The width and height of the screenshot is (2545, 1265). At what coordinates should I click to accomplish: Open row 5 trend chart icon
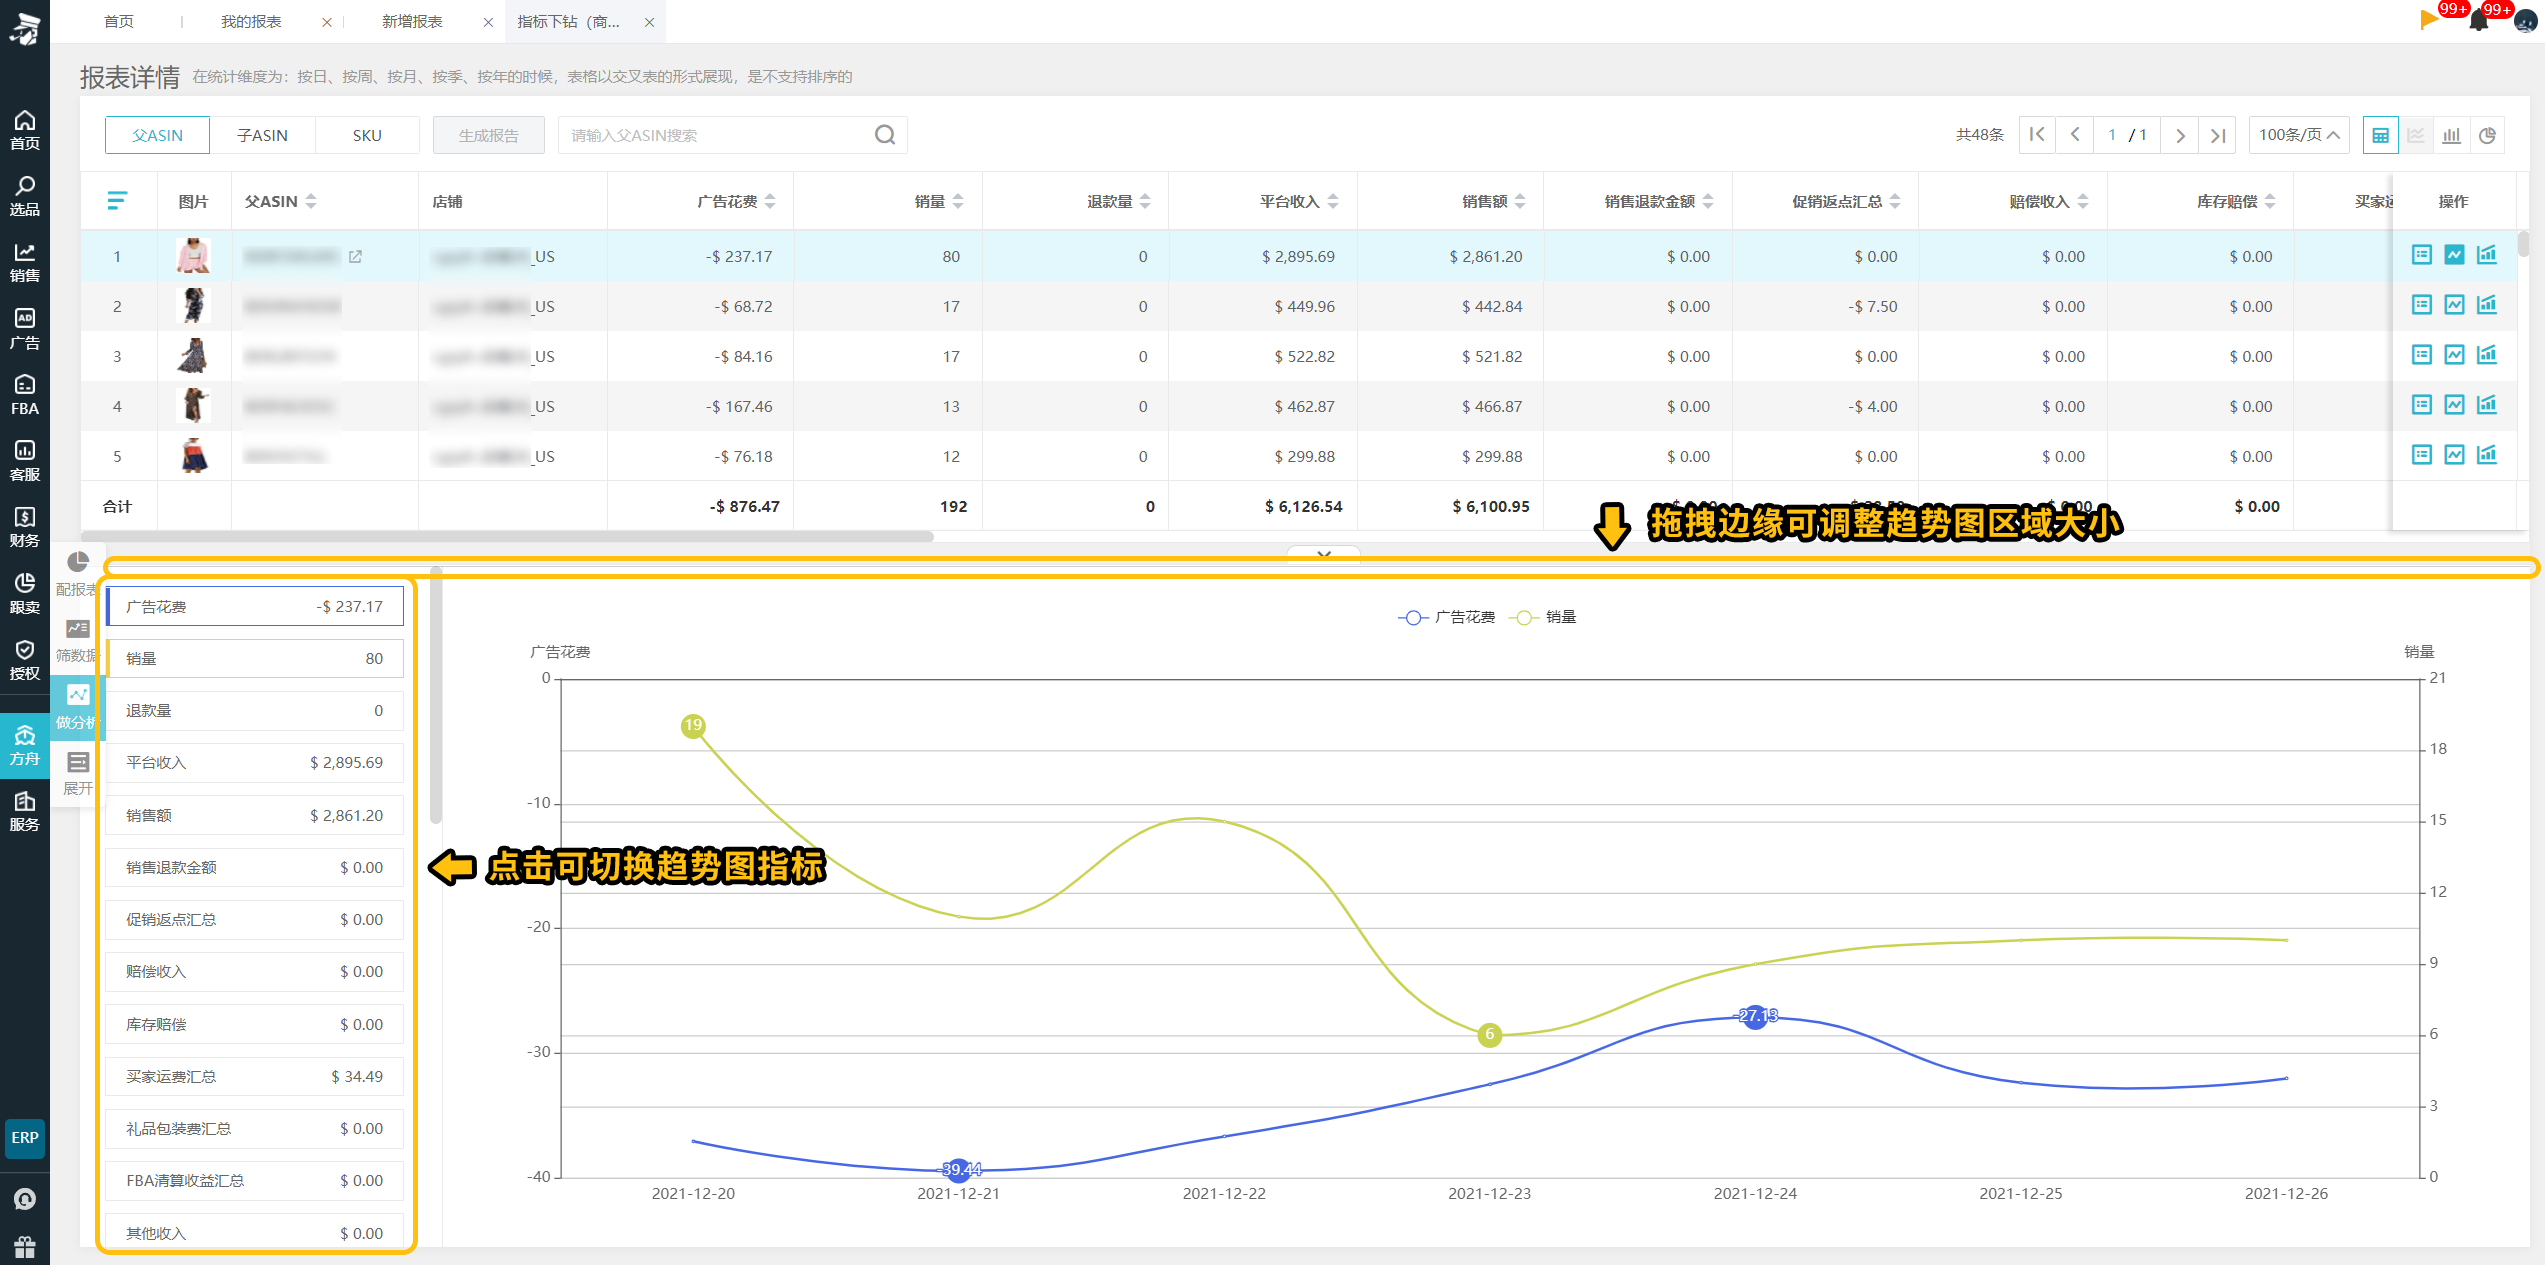tap(2454, 455)
